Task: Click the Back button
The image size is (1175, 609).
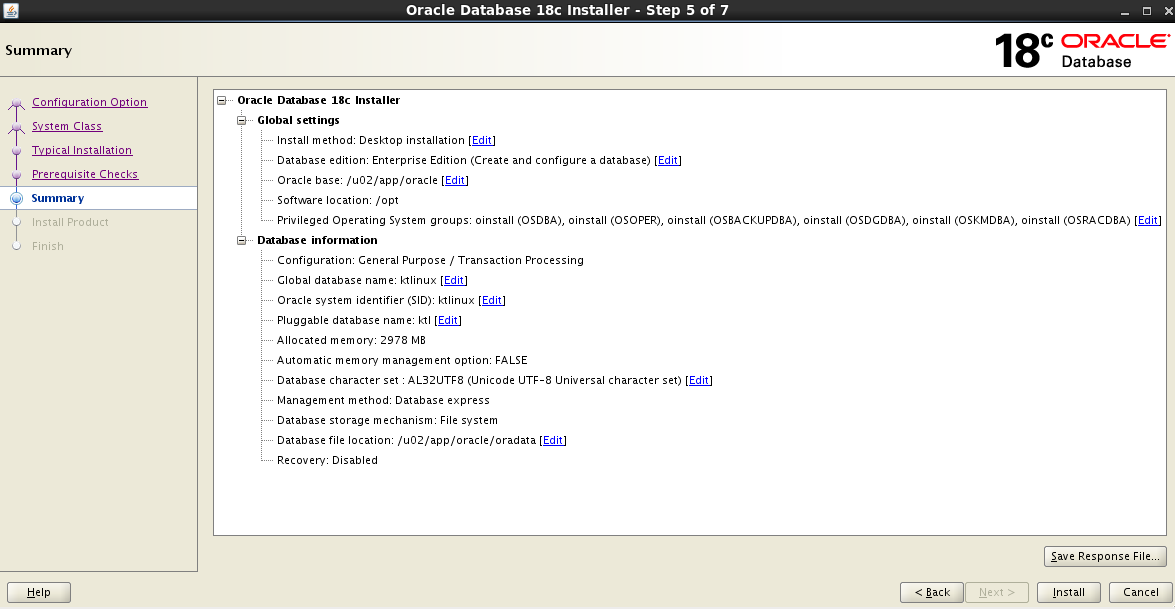Action: (x=932, y=592)
